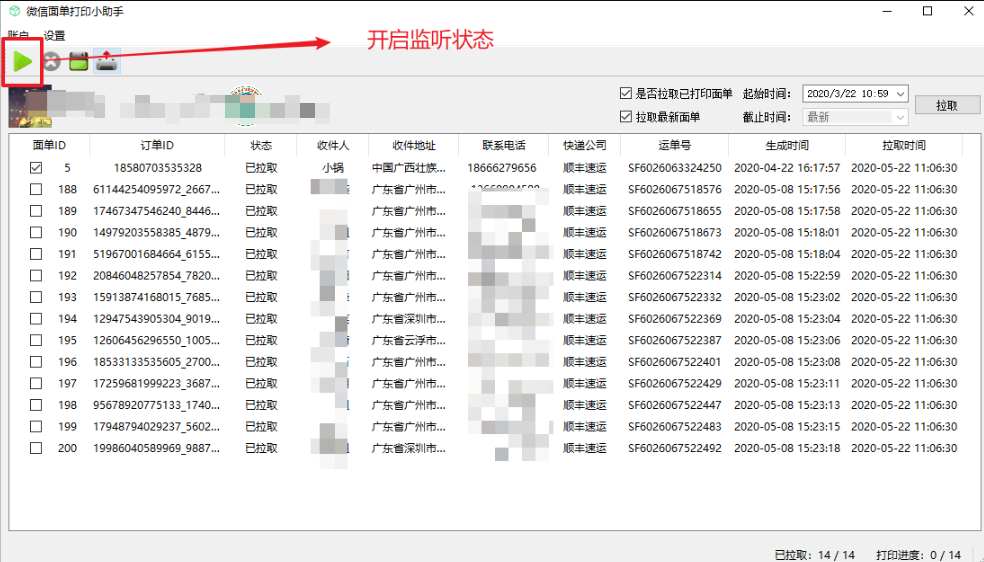
Task: Select order 20846048257854_7820...
Action: (x=156, y=275)
